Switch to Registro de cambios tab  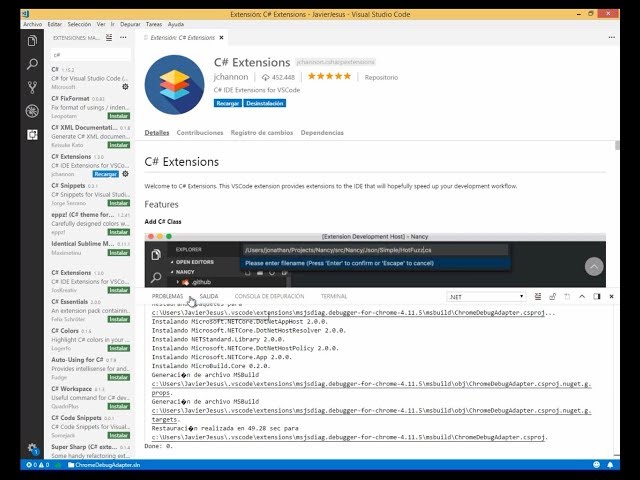(262, 133)
